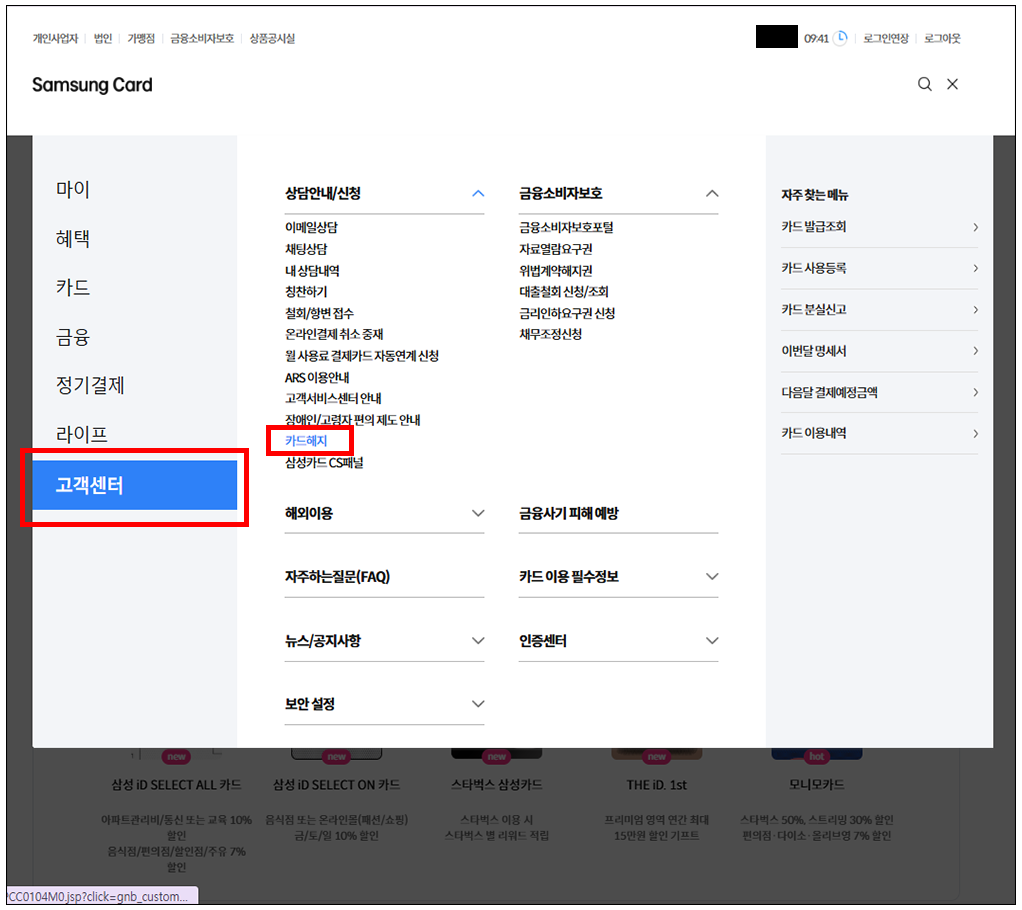
Task: Open 카드 발급조회 arrow in quick menu
Action: tap(975, 227)
